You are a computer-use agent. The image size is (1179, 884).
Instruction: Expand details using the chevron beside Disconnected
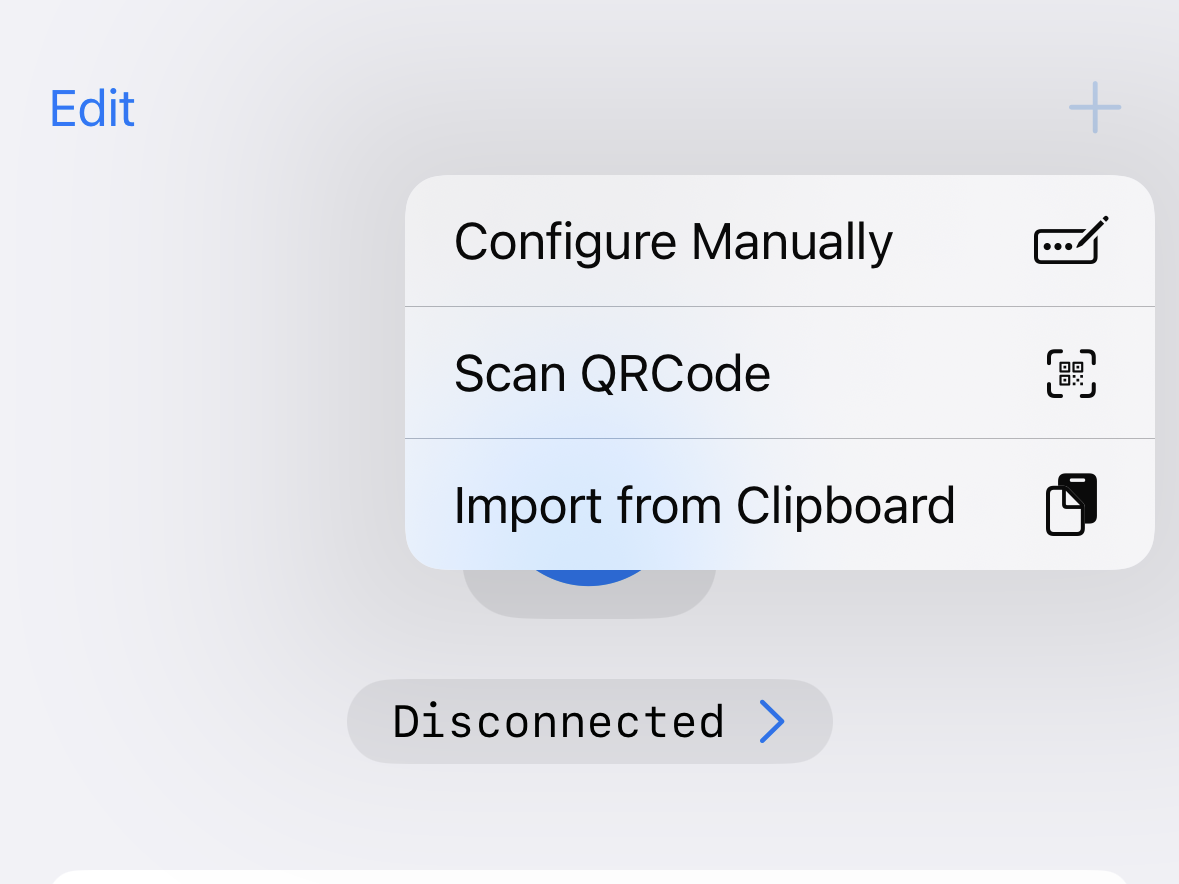click(x=771, y=721)
